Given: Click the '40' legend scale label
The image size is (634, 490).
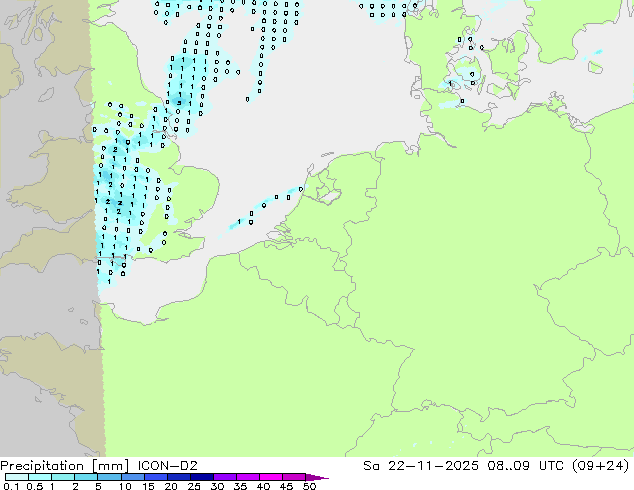Looking at the screenshot, I should tap(263, 486).
